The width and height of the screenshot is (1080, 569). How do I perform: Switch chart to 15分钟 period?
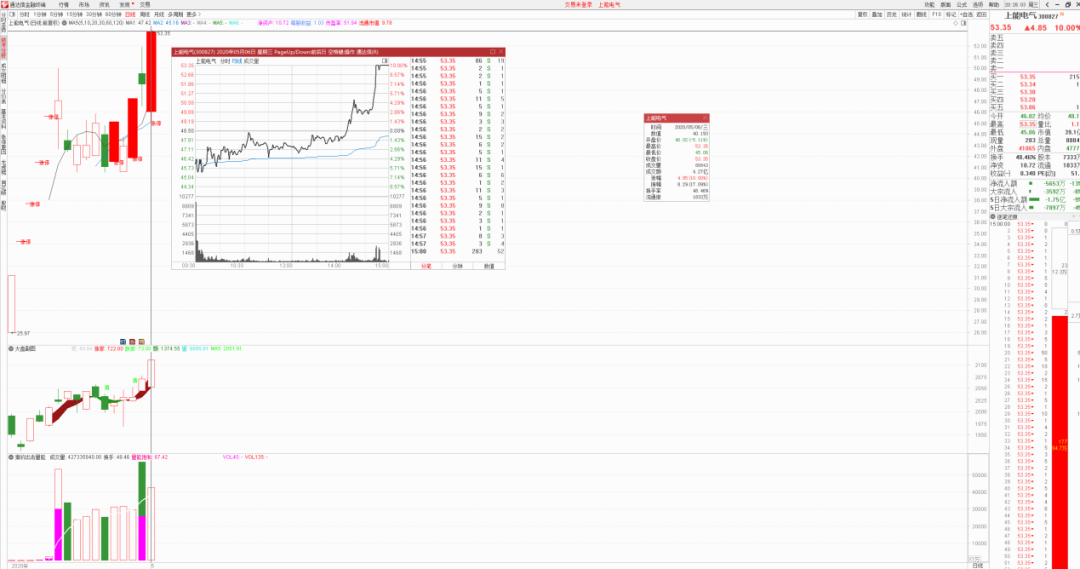[74, 14]
